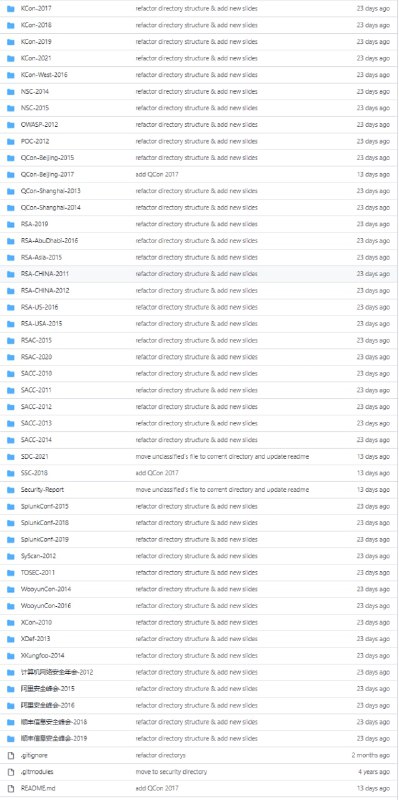Open the RSAC-2020 directory
This screenshot has height=800, width=399.
point(36,357)
